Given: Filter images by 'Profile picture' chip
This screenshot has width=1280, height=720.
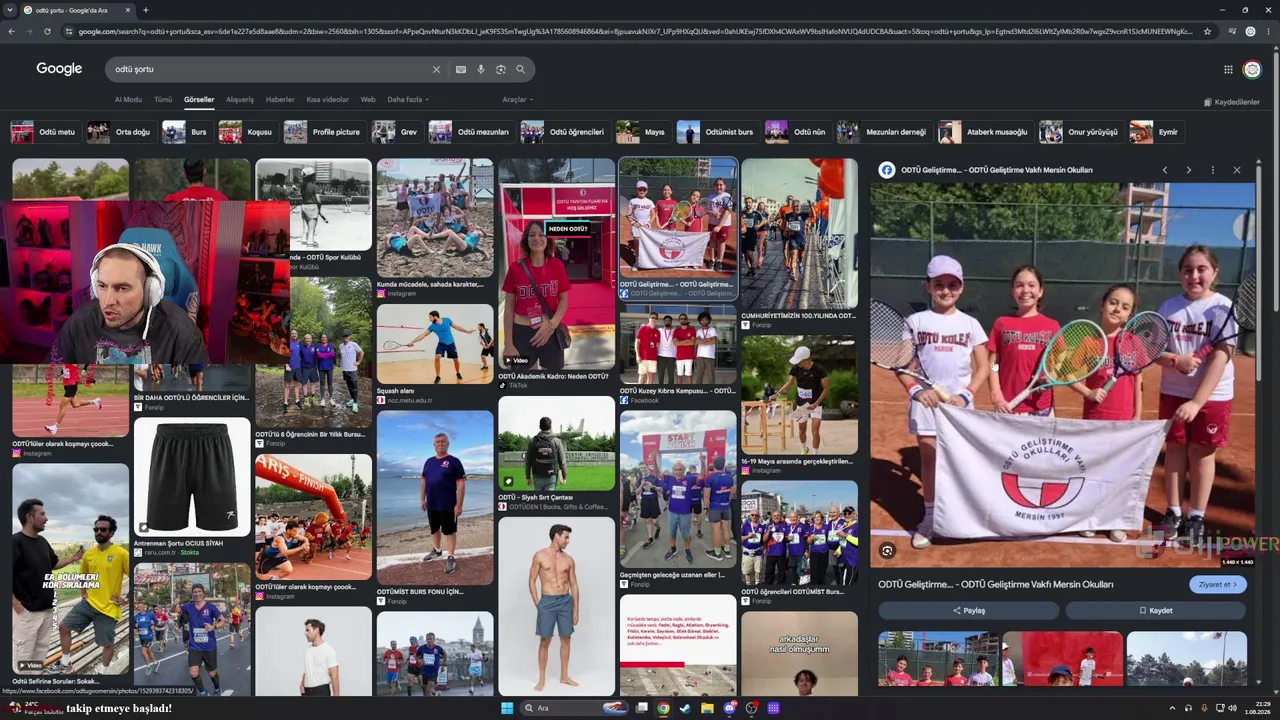Looking at the screenshot, I should pyautogui.click(x=323, y=132).
